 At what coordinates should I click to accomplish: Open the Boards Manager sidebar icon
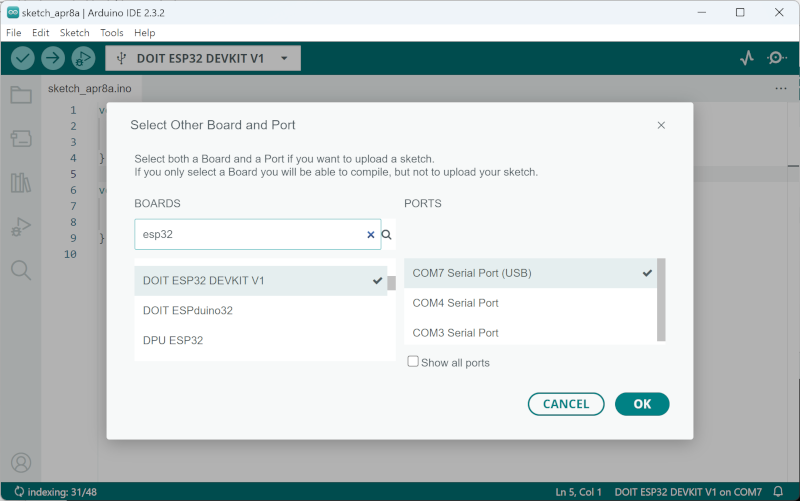point(21,138)
